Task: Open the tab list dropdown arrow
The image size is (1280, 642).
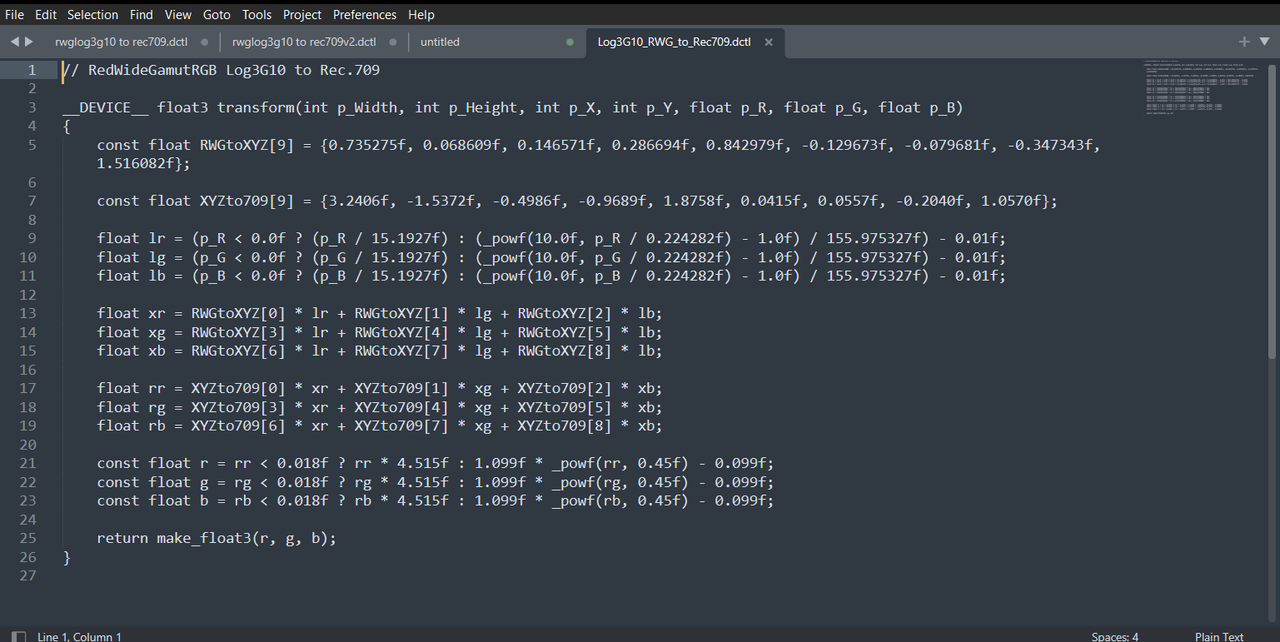Action: pos(1264,42)
